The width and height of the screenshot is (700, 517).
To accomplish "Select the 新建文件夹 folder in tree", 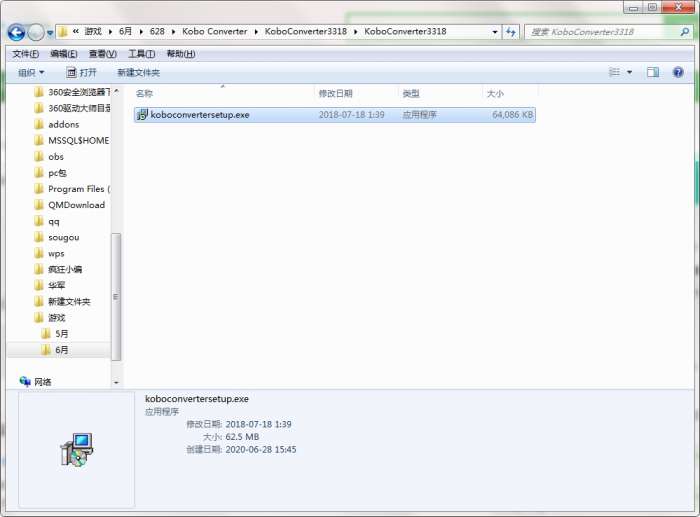I will click(x=62, y=301).
